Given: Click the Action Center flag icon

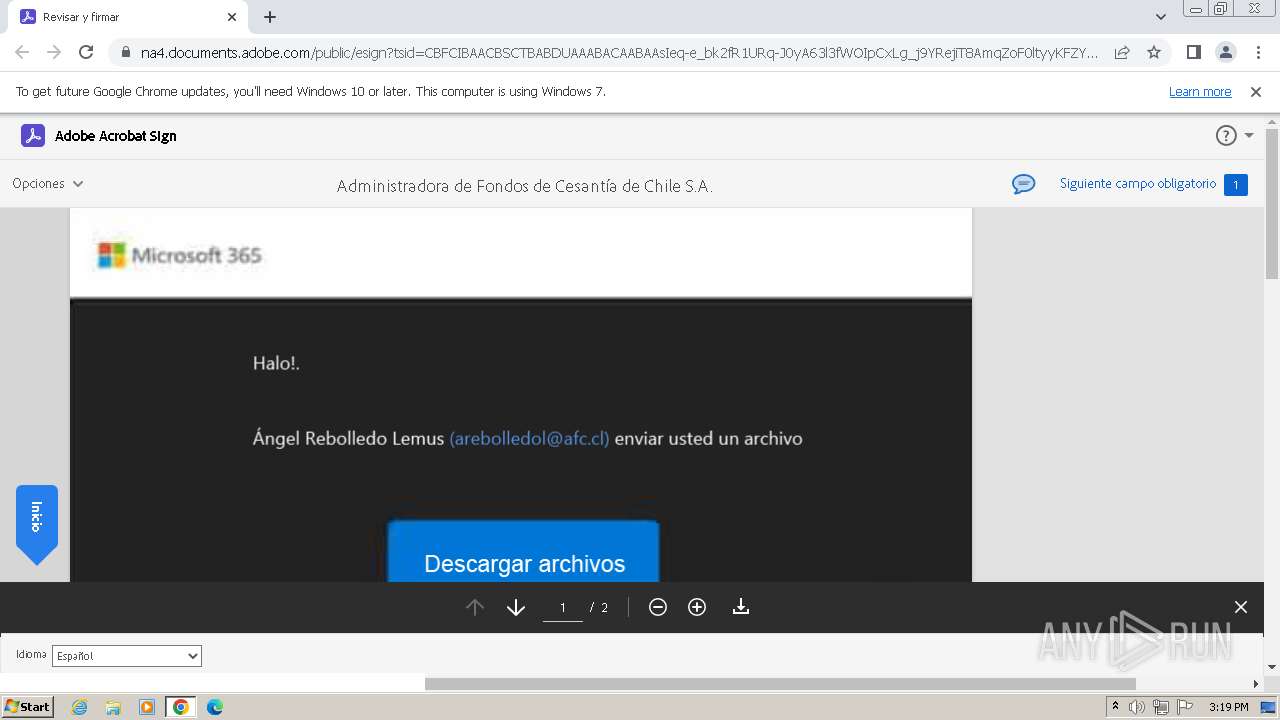Looking at the screenshot, I should (1184, 707).
